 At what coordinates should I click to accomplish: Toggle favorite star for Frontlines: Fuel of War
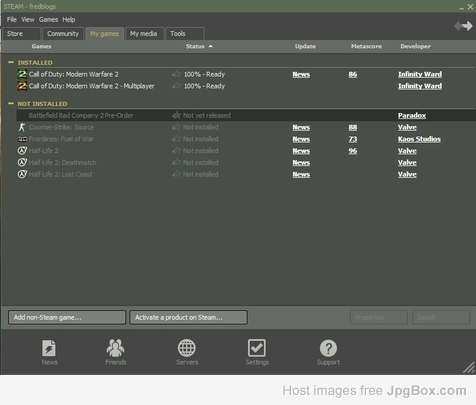pyautogui.click(x=177, y=139)
